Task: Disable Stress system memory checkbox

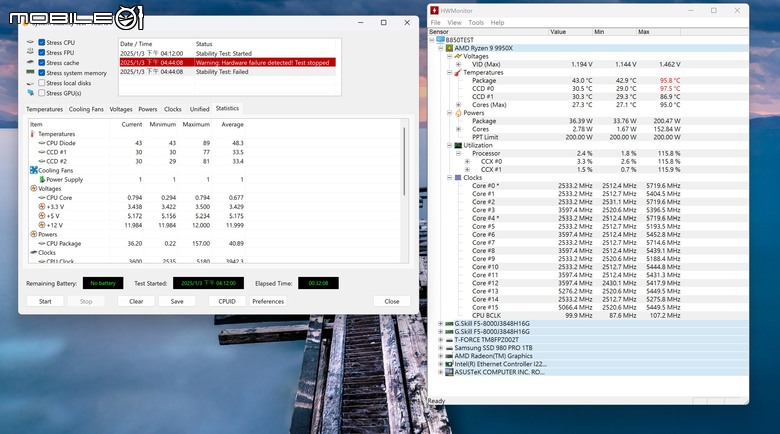Action: 42,73
